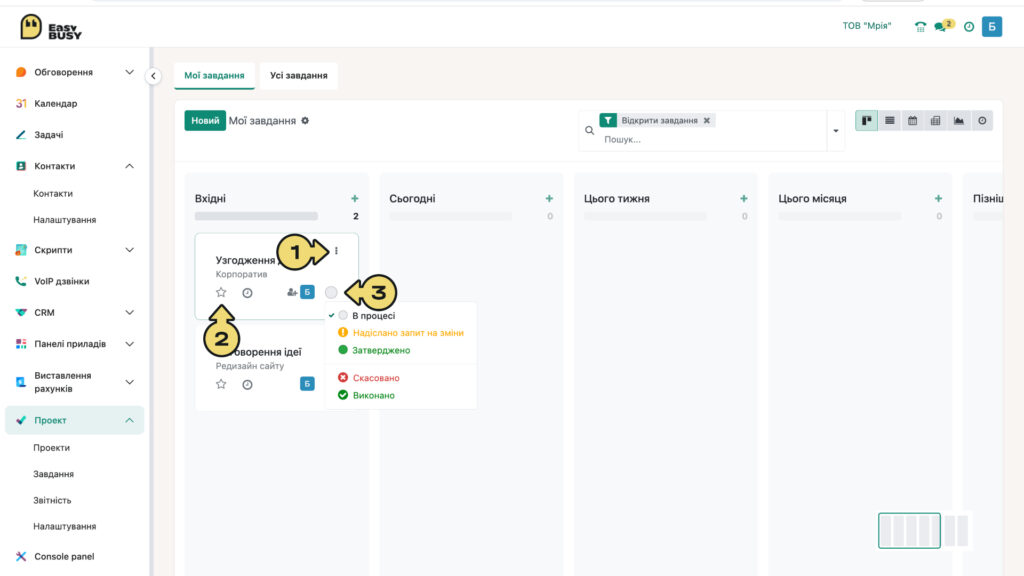1024x576 pixels.
Task: Toggle status circle on Узгодження card
Action: 331,293
